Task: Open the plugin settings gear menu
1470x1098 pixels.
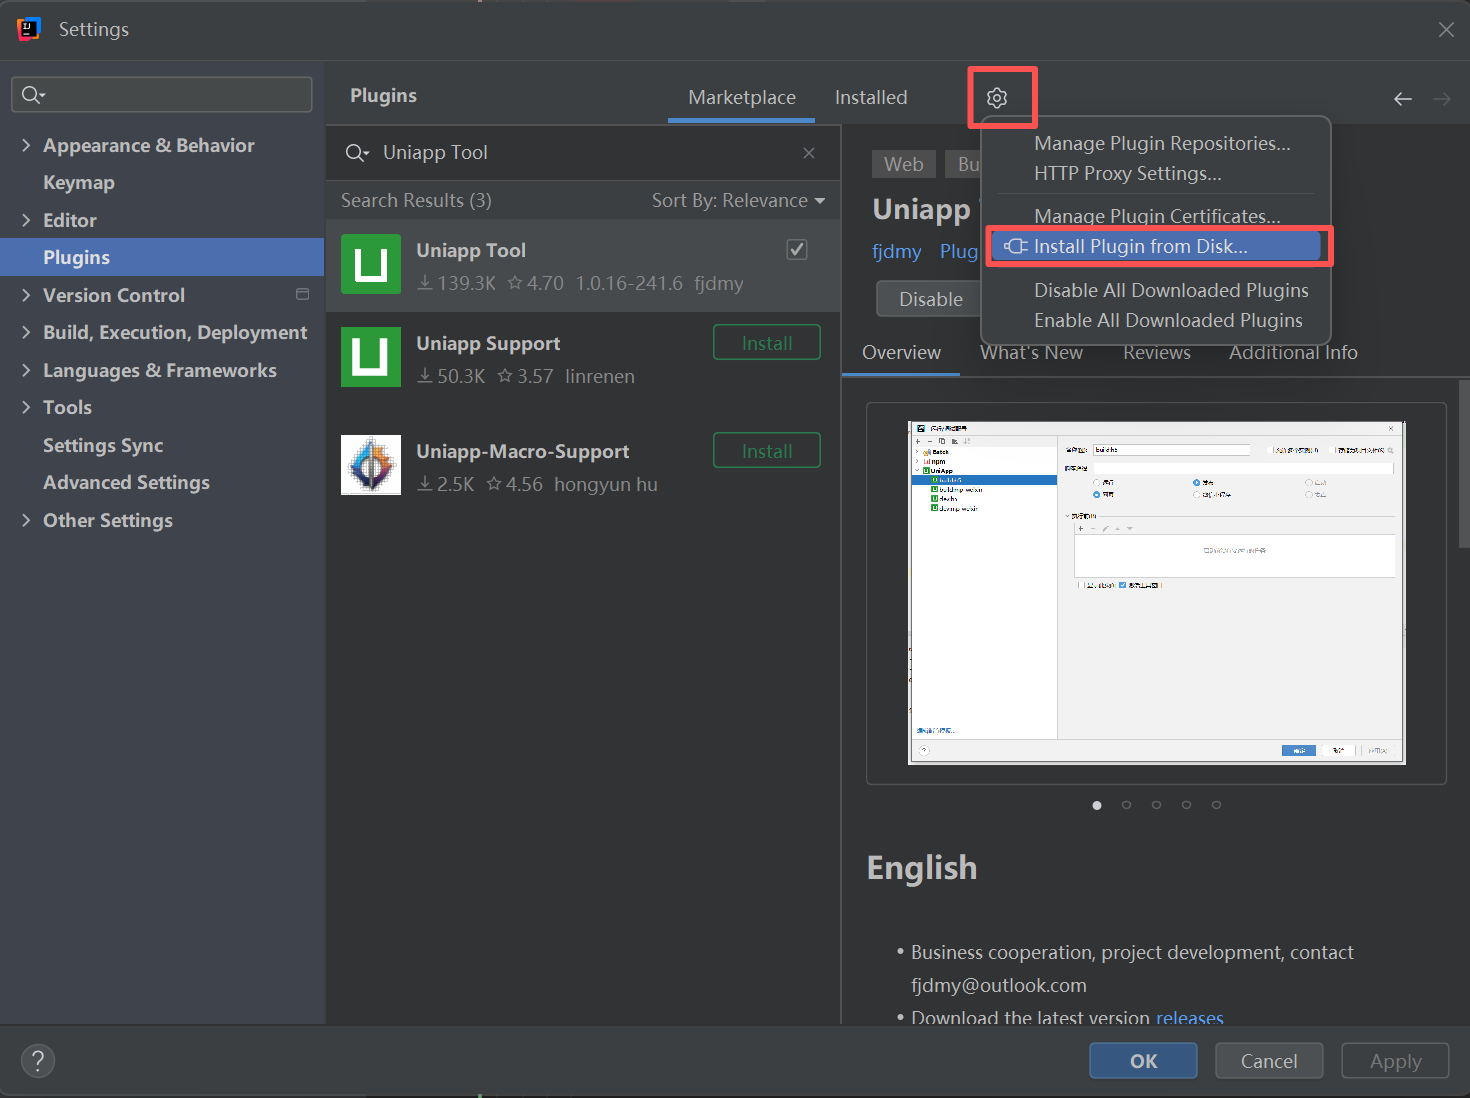Action: pyautogui.click(x=997, y=97)
